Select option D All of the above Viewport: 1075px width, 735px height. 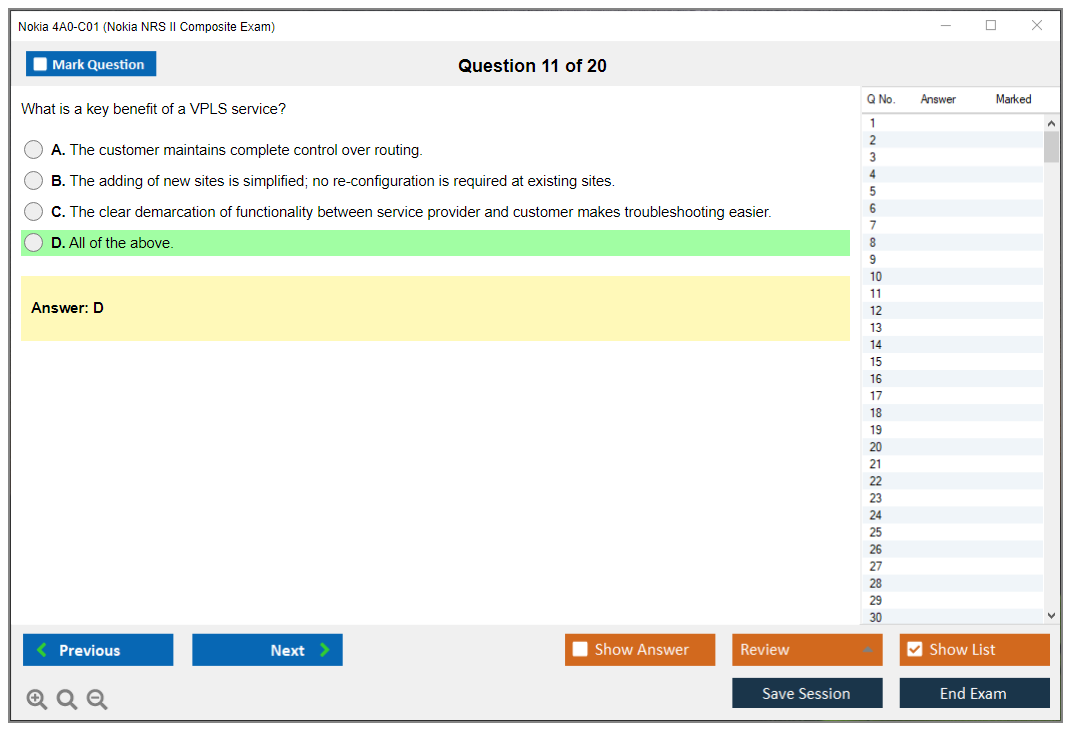(x=34, y=243)
